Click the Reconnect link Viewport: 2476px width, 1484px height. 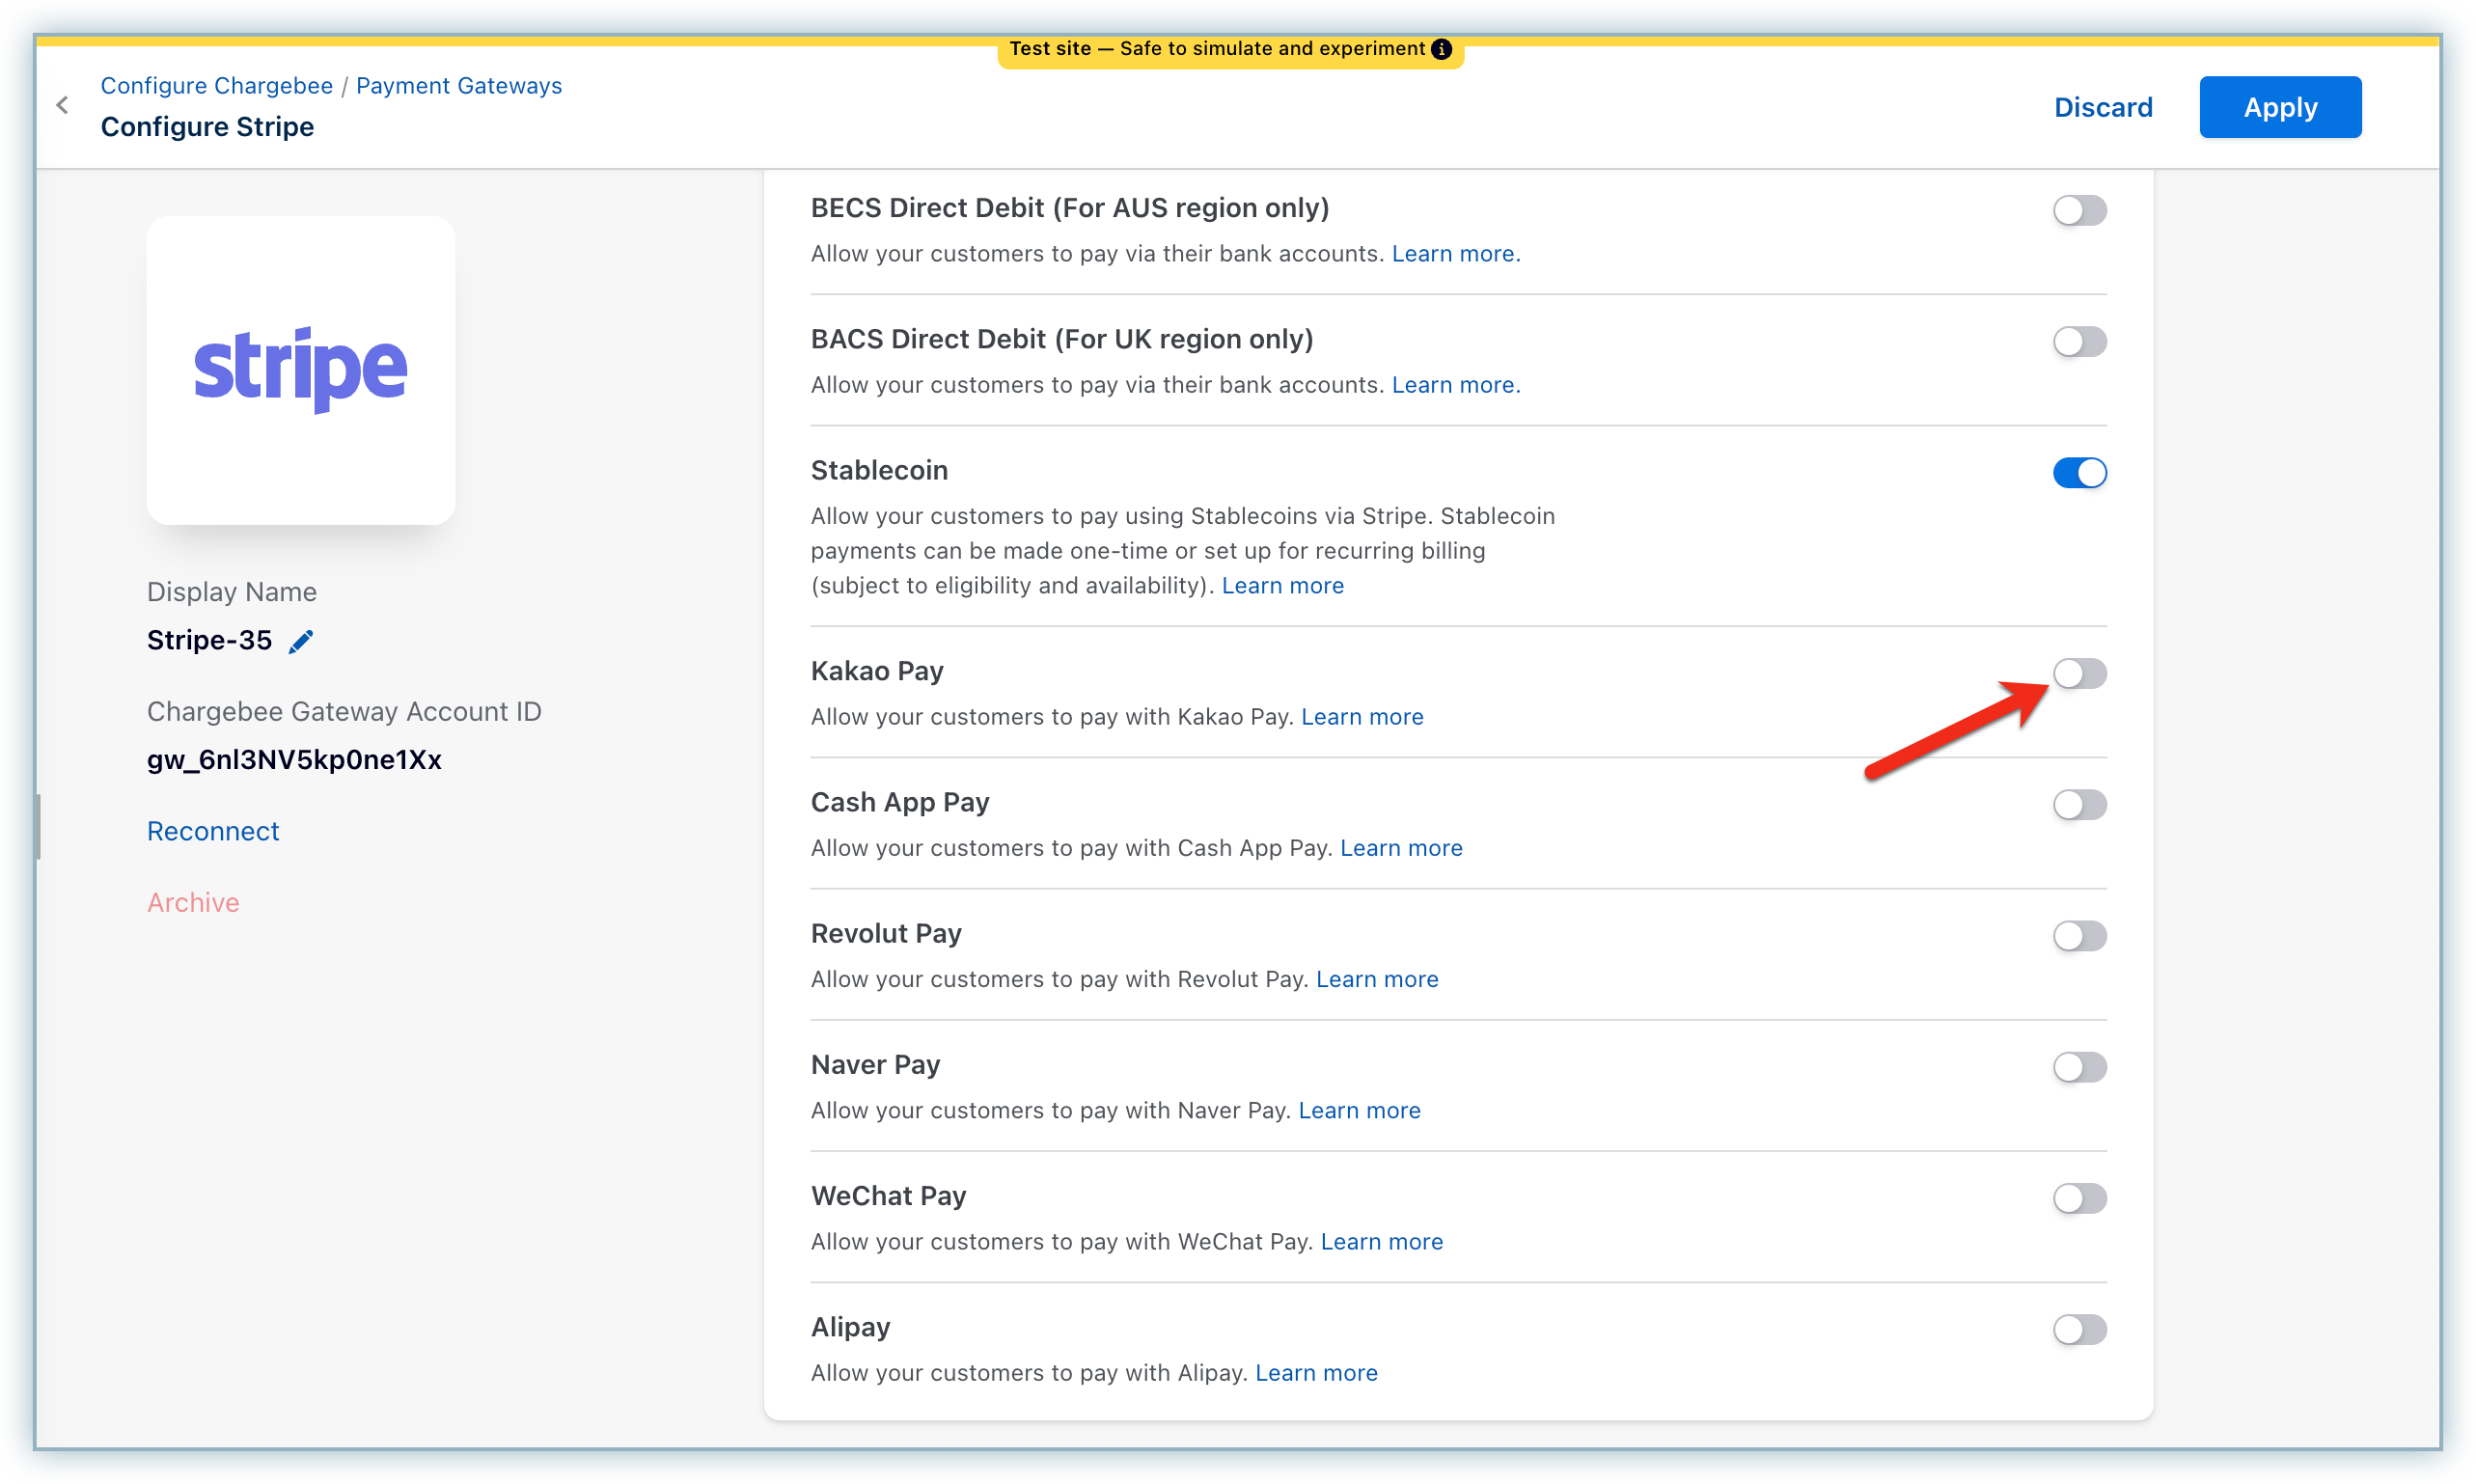coord(213,831)
